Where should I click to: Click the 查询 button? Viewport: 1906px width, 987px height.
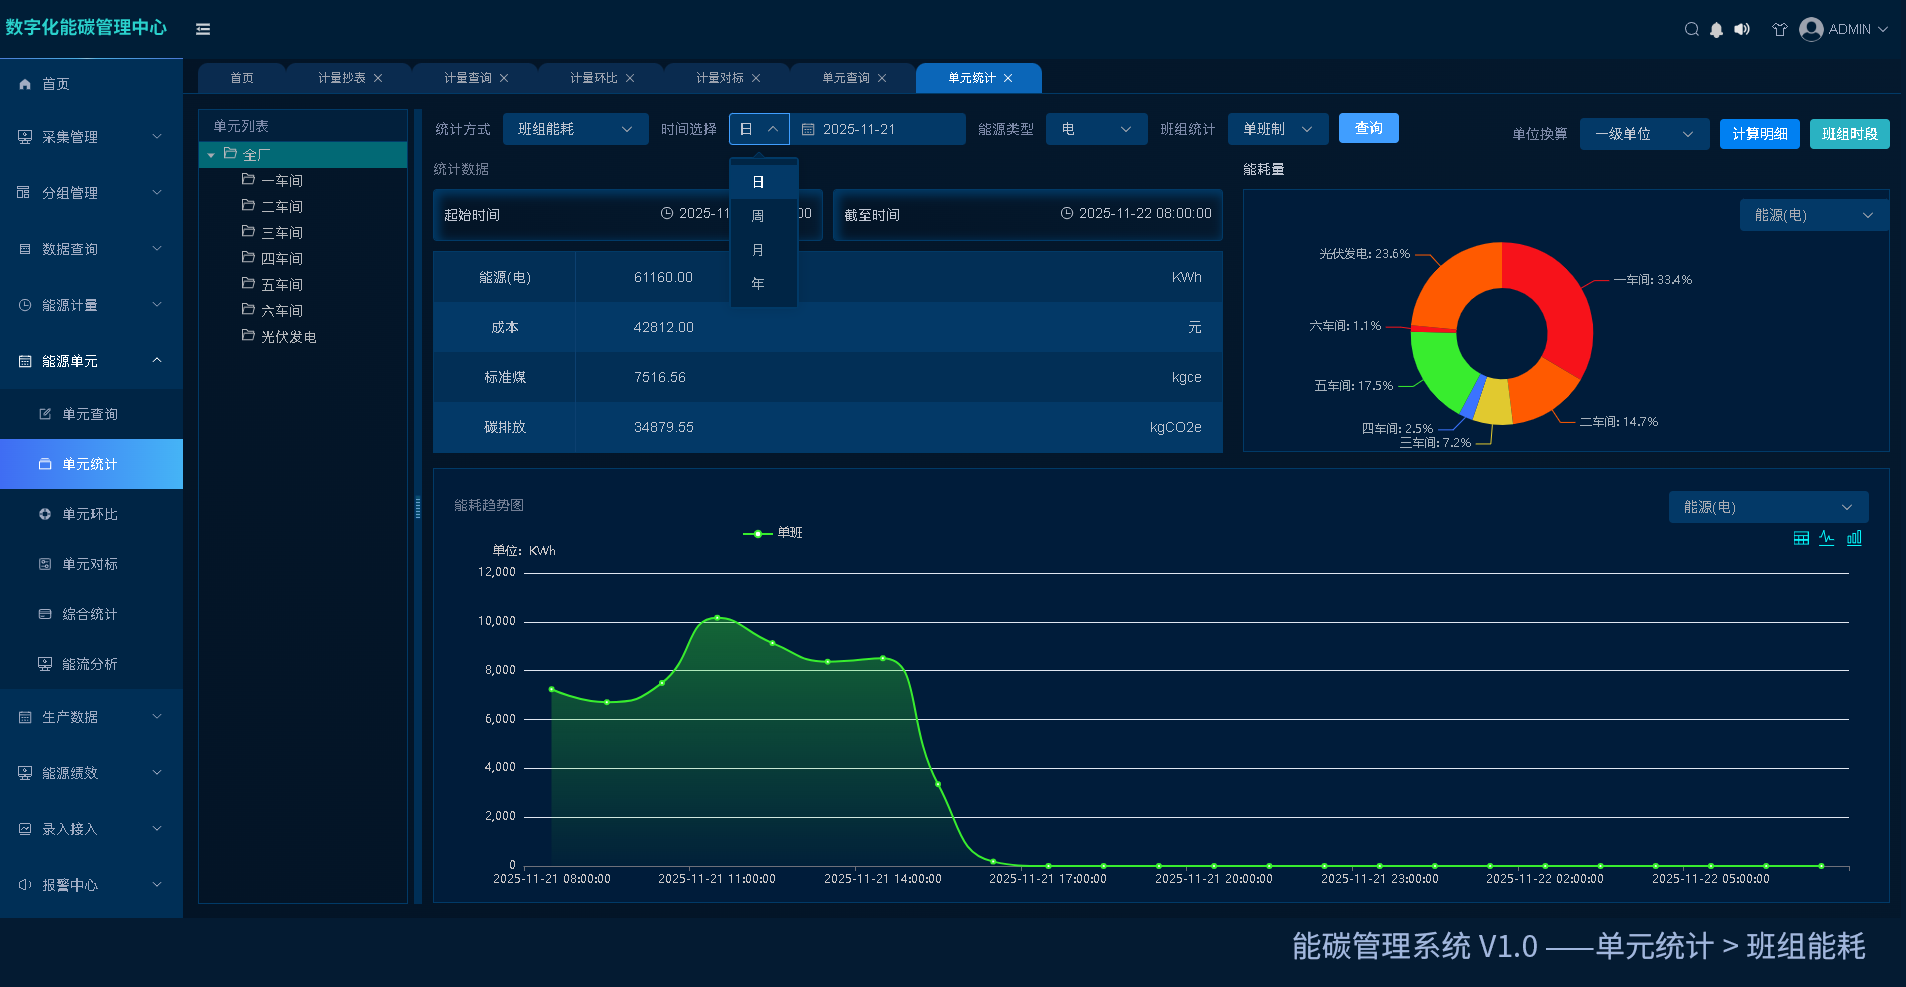(1369, 128)
